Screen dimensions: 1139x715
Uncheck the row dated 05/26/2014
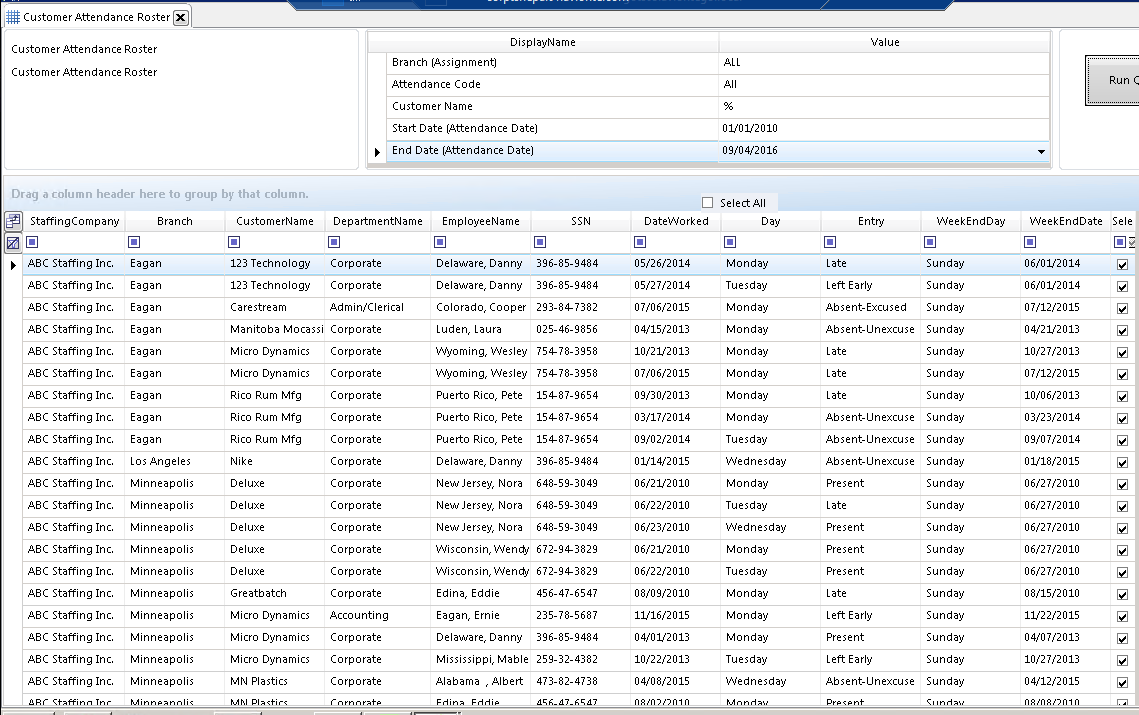coord(1122,264)
